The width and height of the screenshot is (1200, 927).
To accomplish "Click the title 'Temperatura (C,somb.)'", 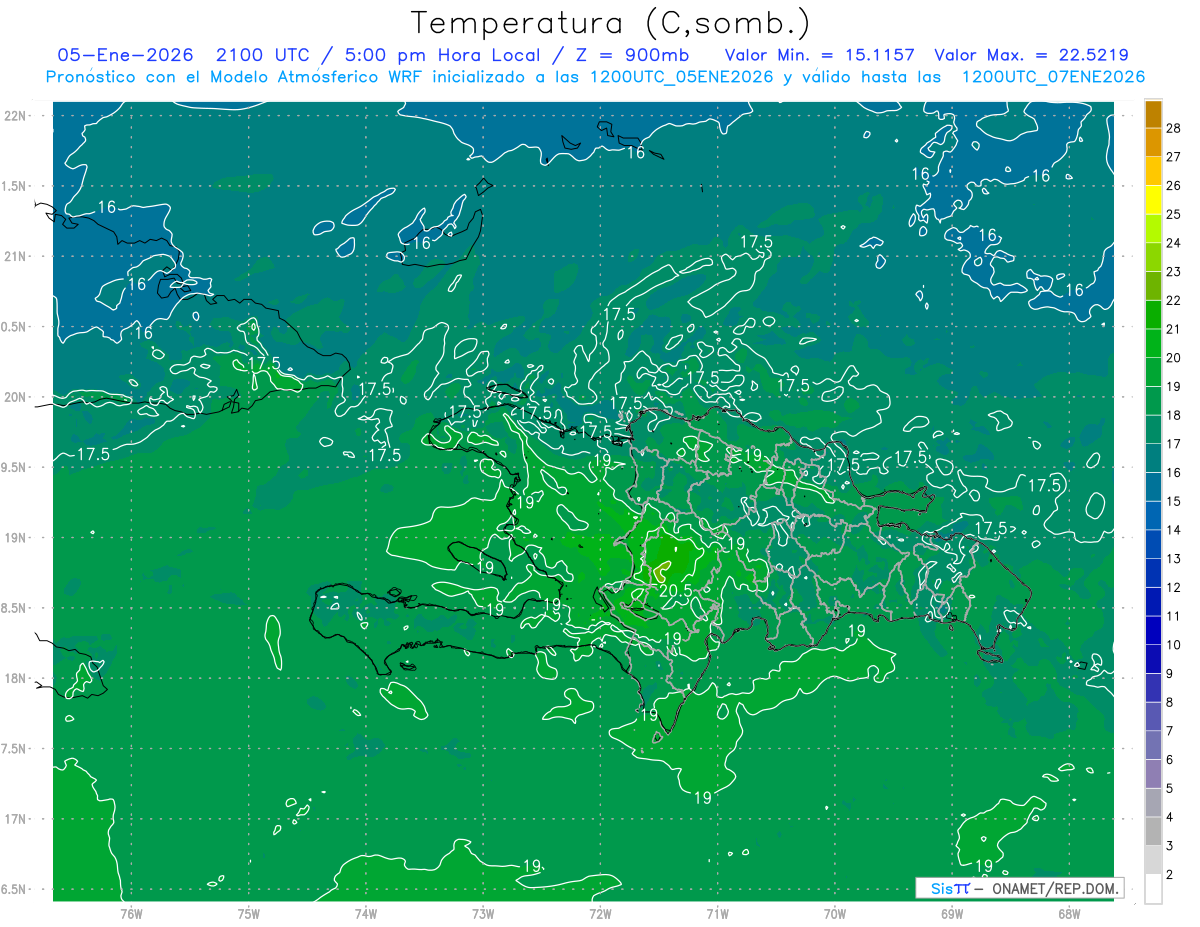I will click(610, 23).
